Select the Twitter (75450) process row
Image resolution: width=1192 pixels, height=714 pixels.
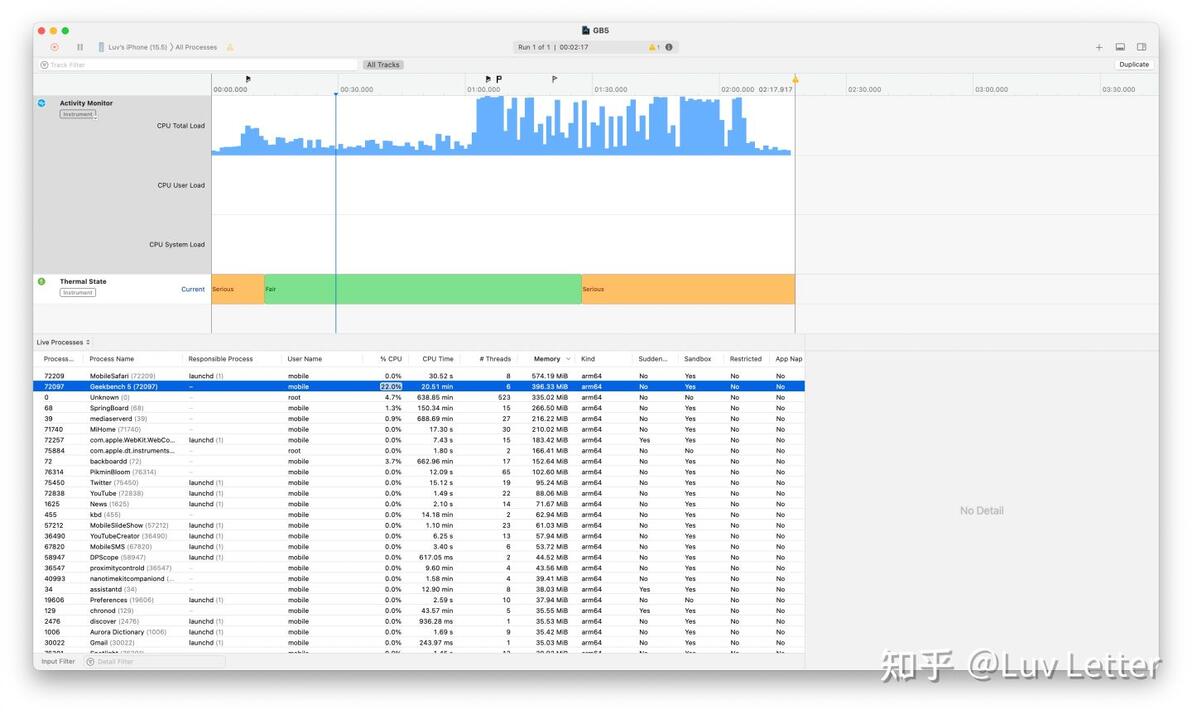419,482
